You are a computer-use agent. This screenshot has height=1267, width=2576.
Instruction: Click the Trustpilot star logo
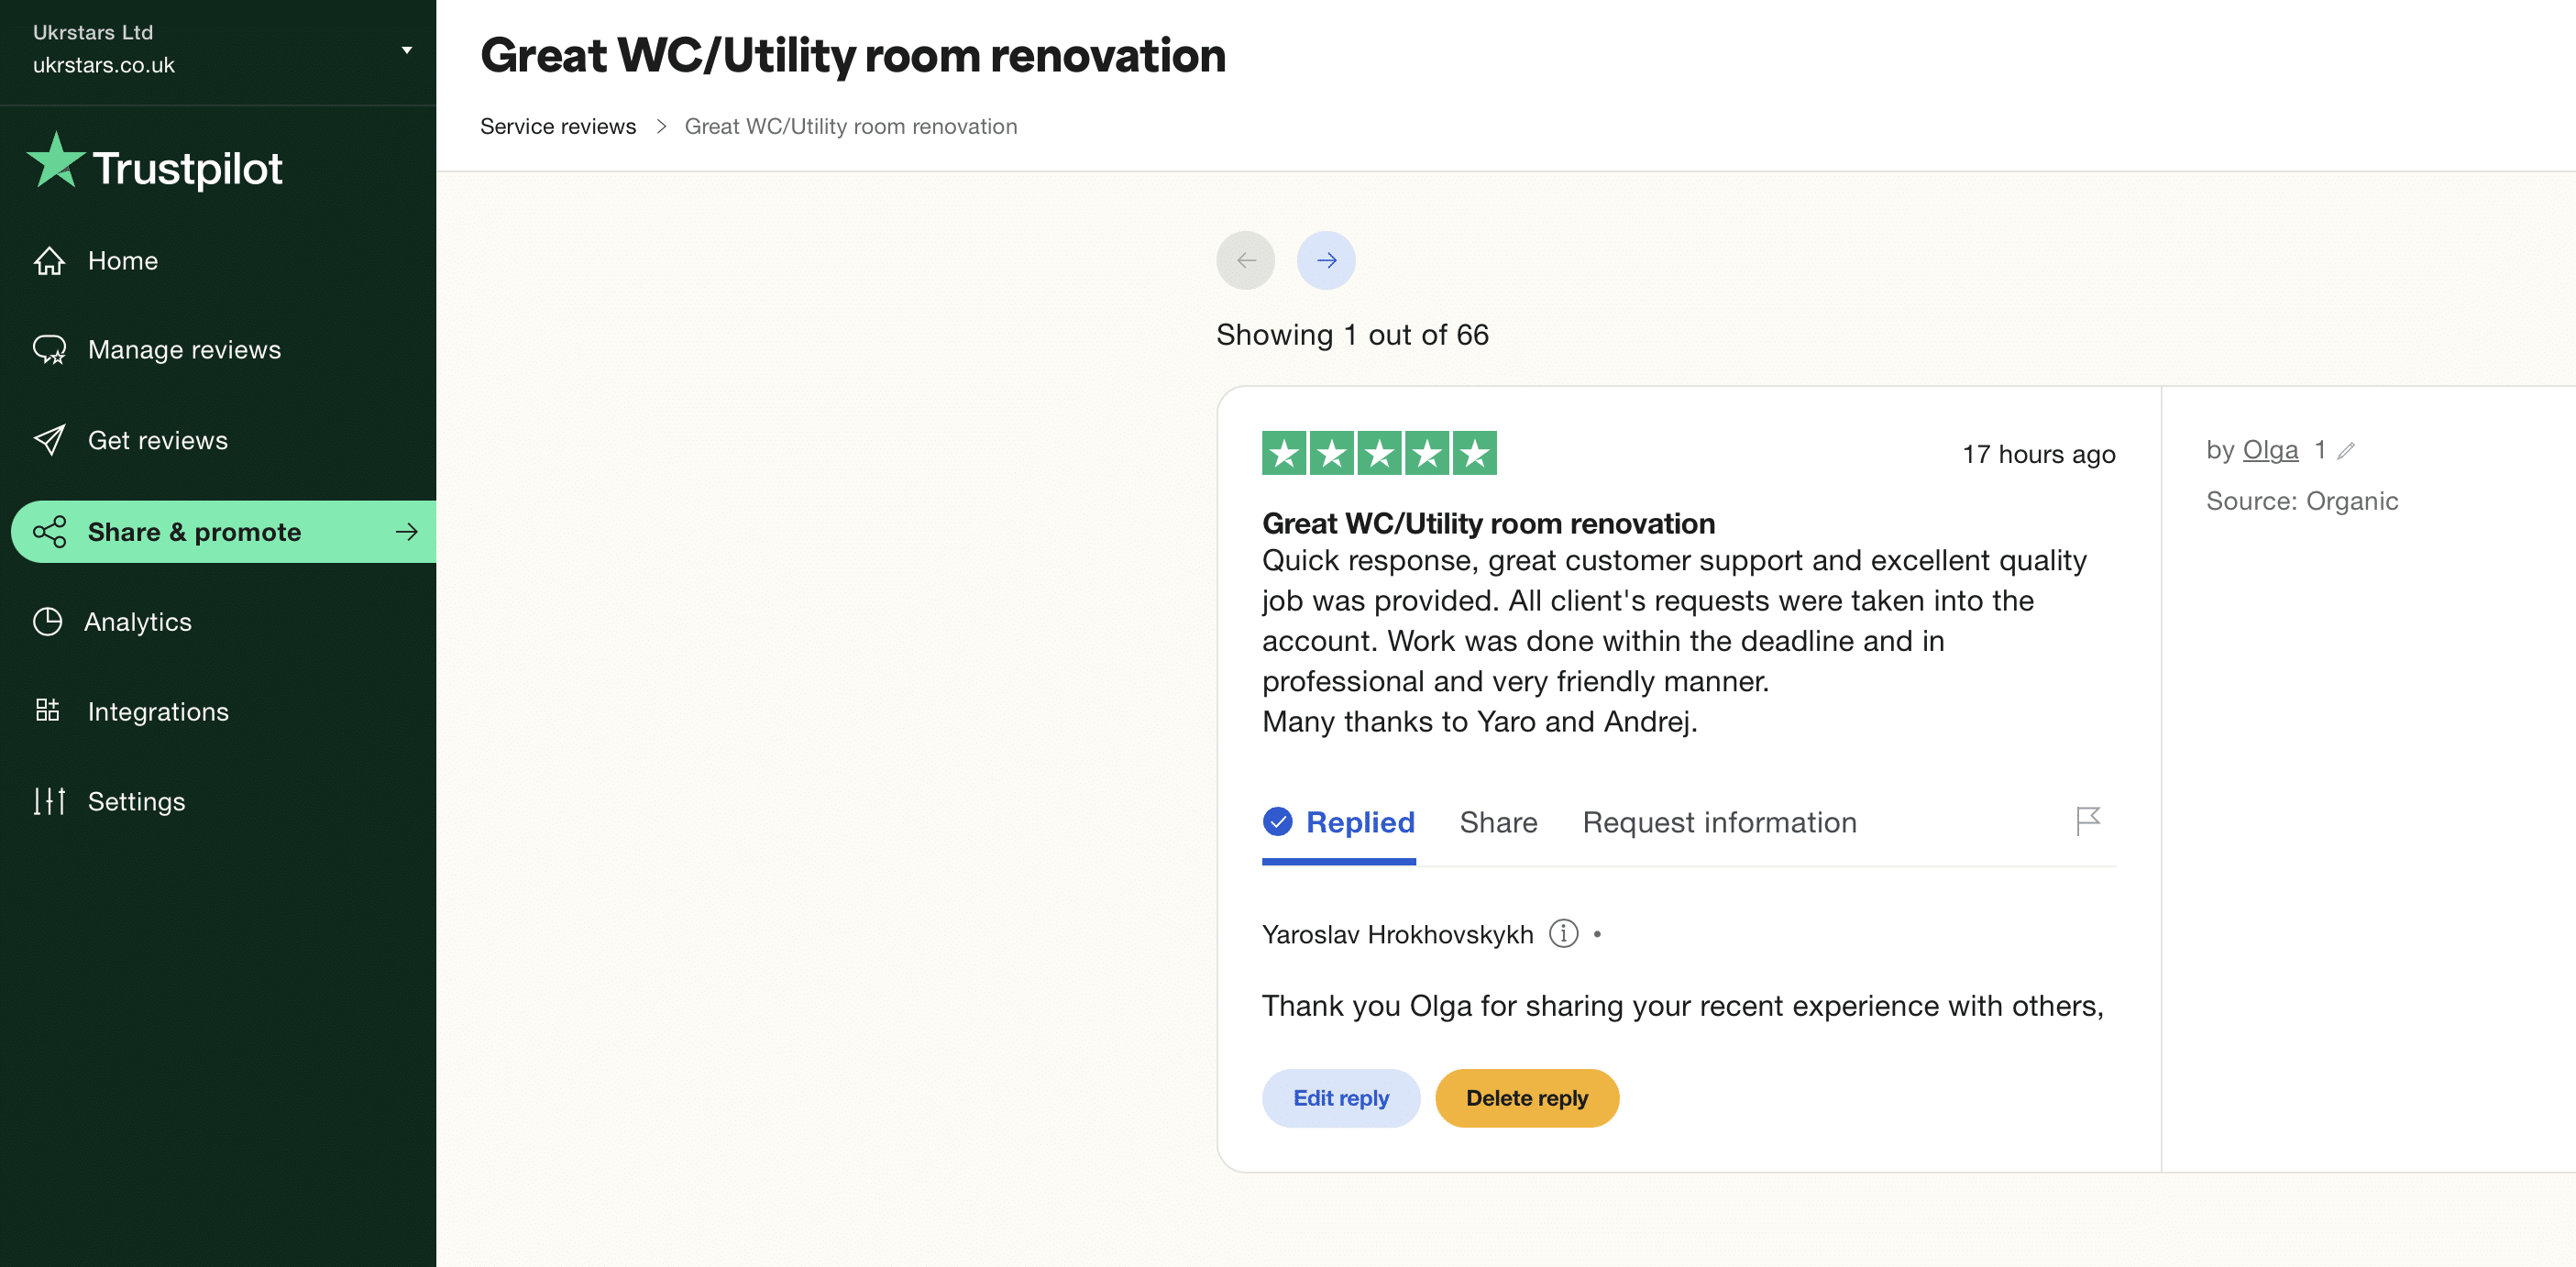tap(56, 163)
